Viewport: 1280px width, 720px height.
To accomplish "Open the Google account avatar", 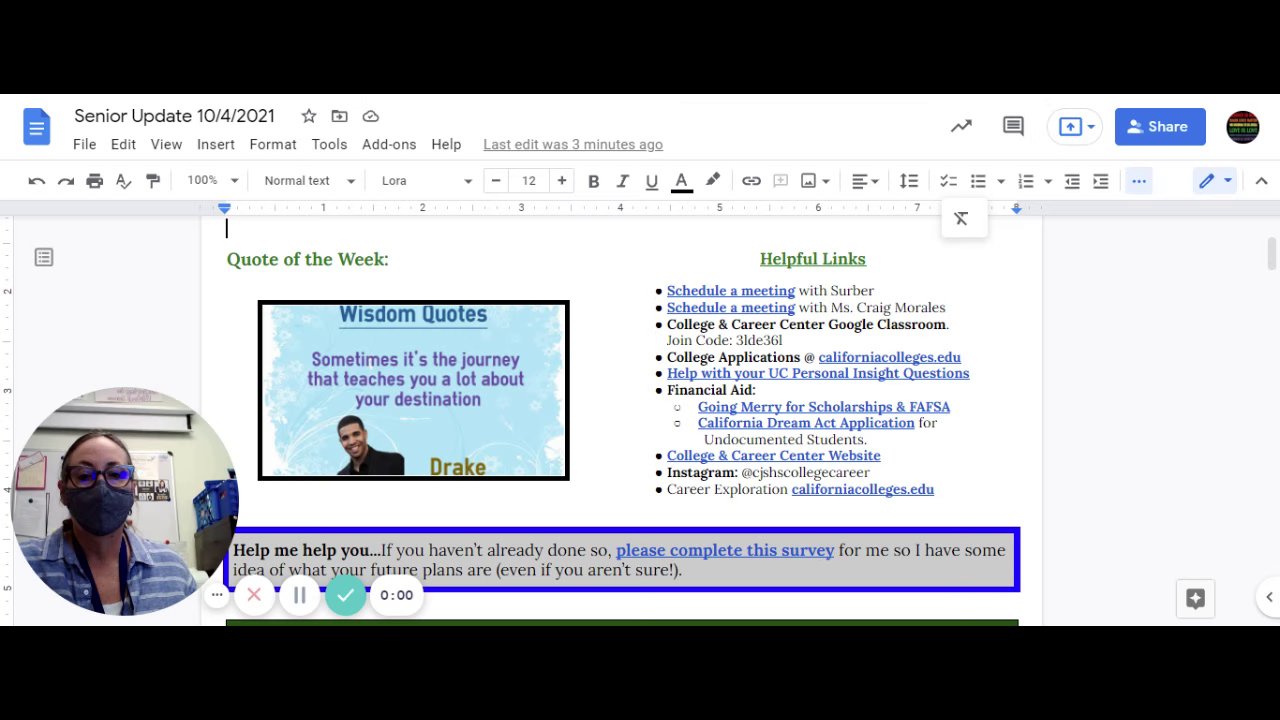I will [x=1242, y=127].
